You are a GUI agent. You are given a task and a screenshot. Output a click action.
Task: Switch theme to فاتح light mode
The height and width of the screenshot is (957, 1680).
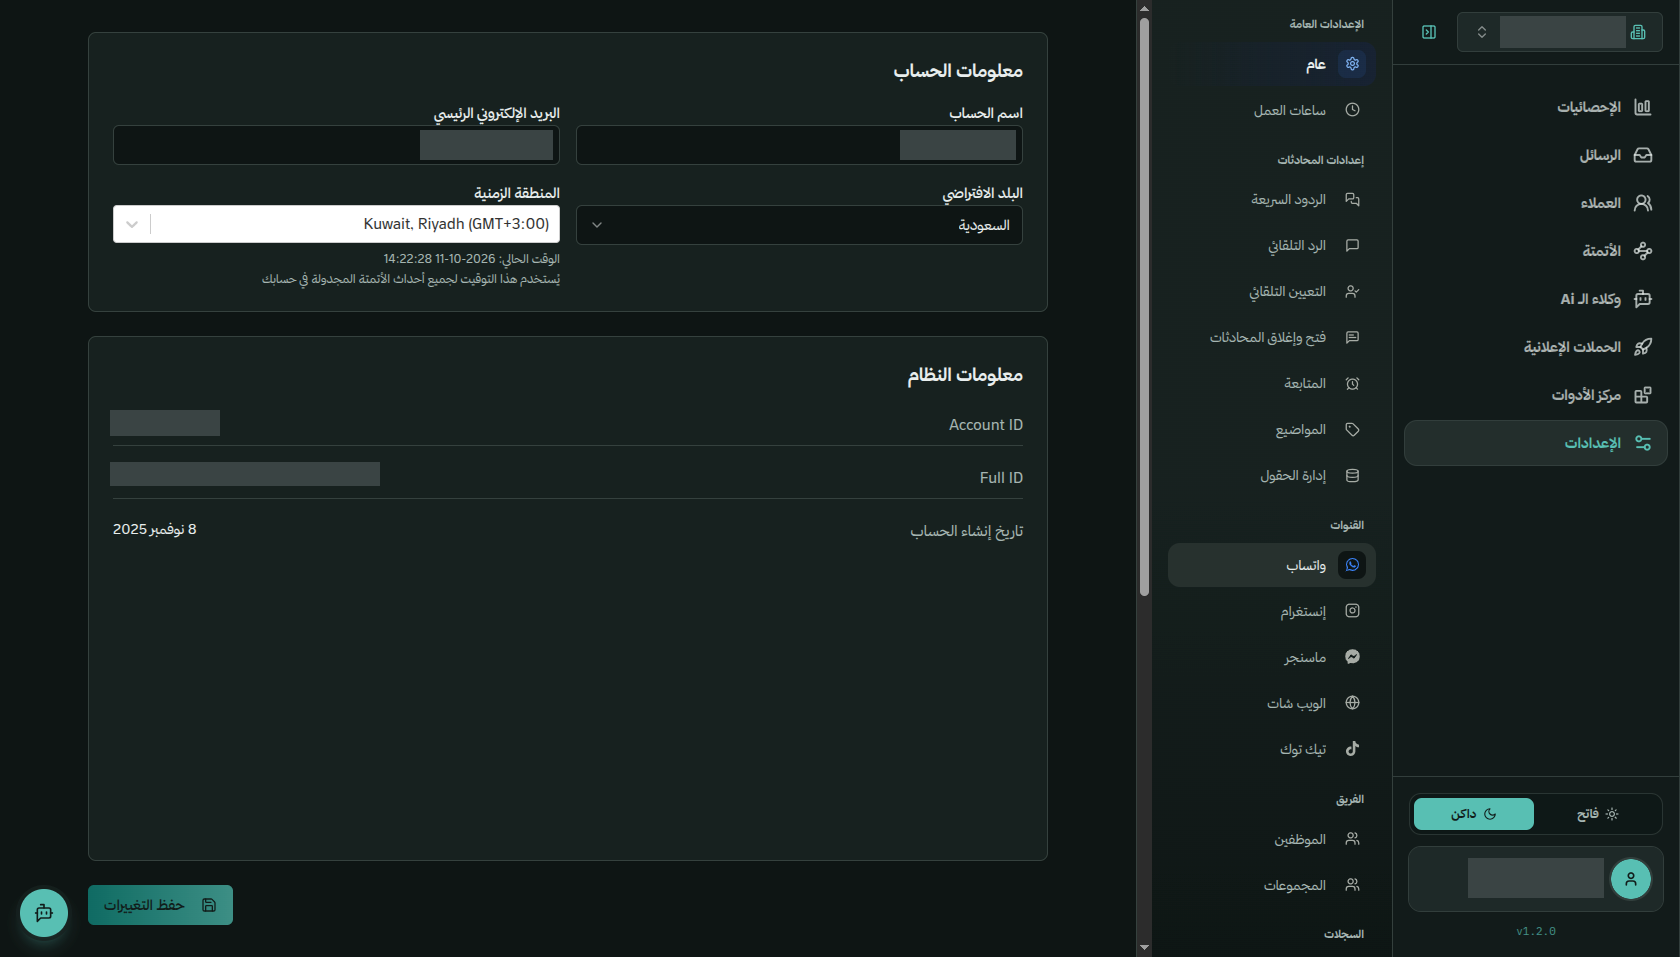pos(1597,814)
